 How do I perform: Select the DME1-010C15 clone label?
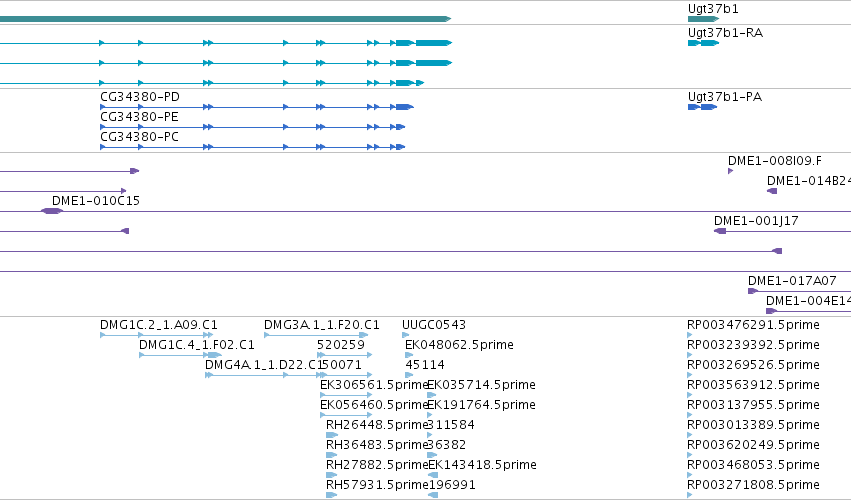(x=96, y=201)
